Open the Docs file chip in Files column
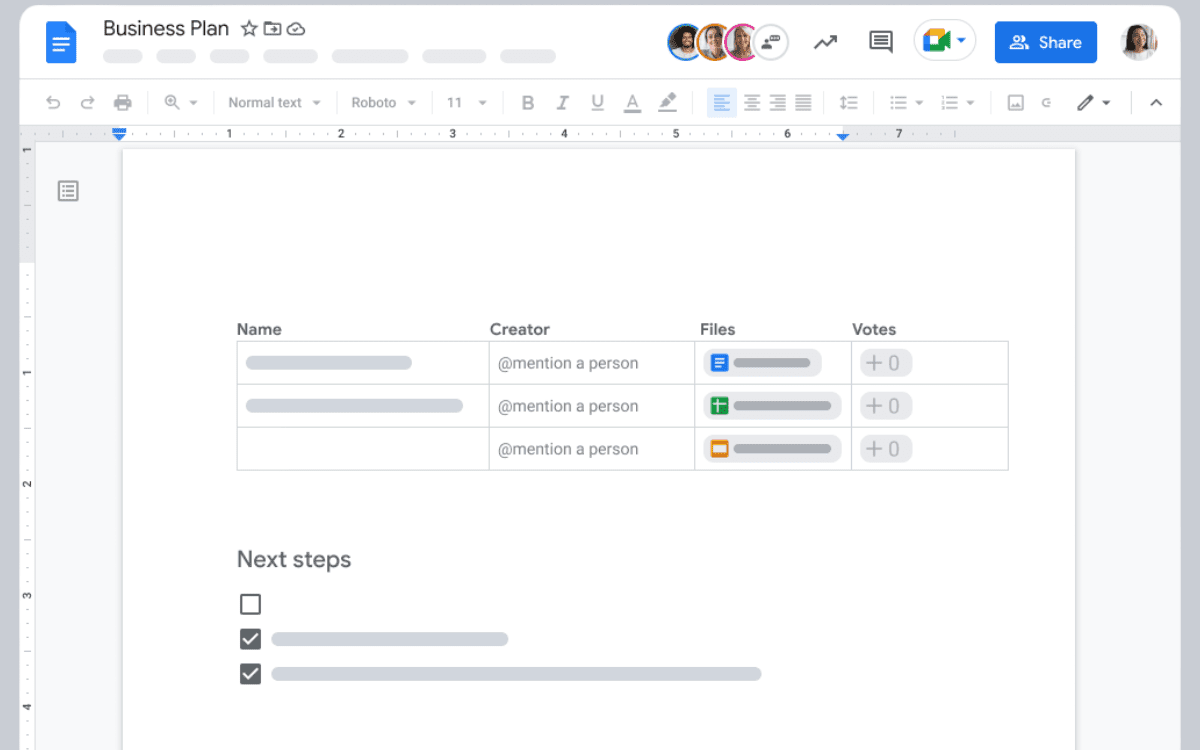This screenshot has height=750, width=1200. pos(762,363)
